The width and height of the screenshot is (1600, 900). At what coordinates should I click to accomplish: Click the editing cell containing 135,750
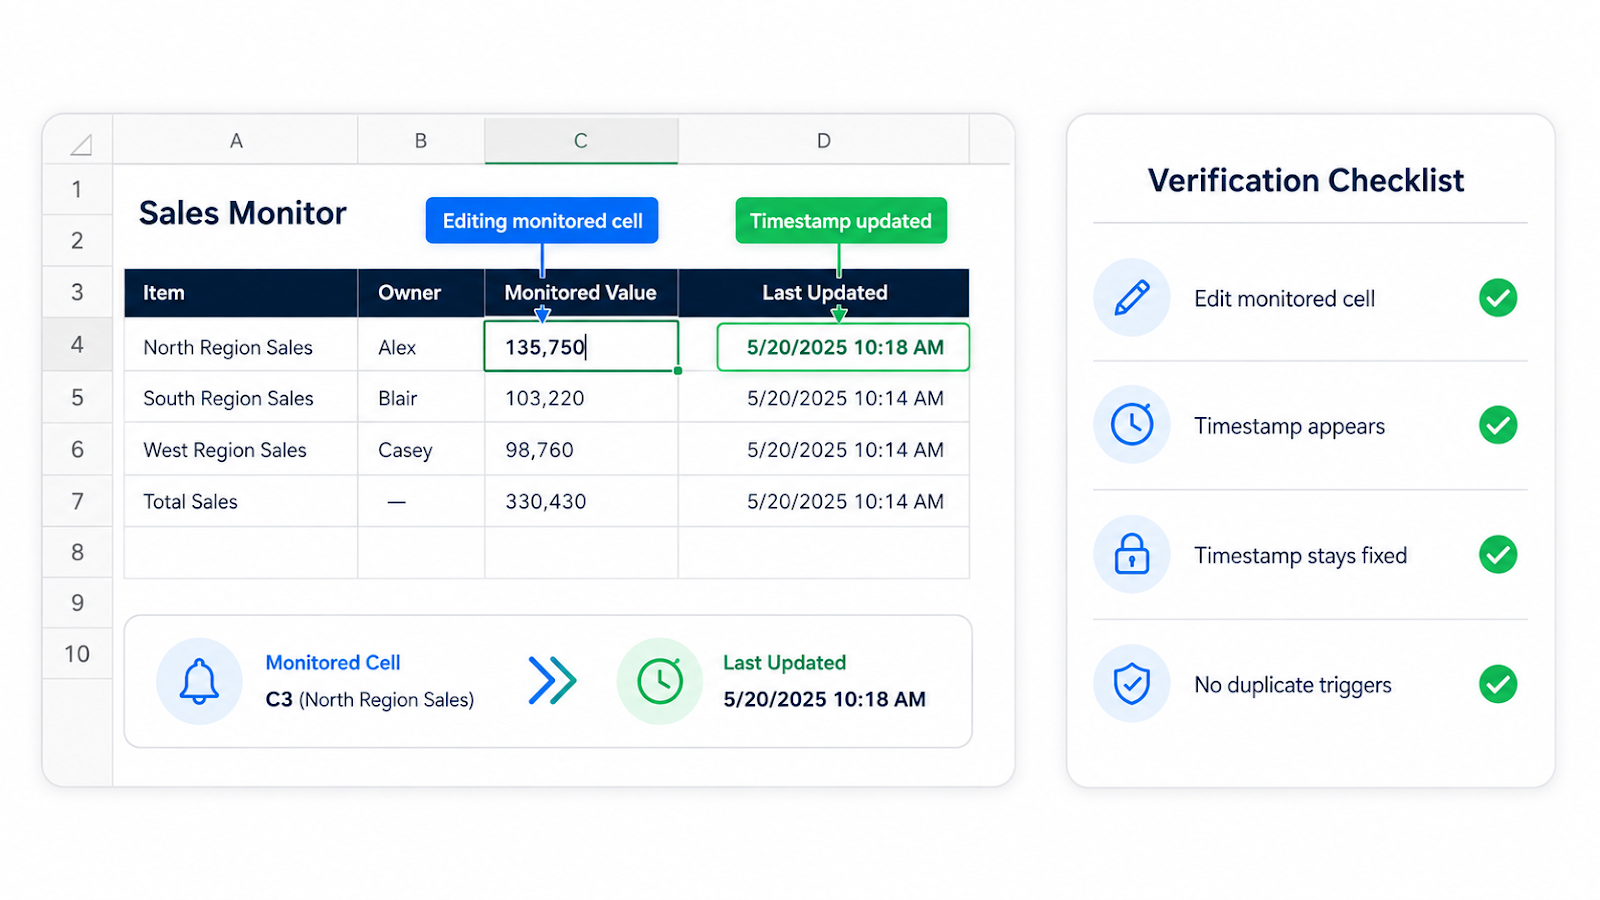581,346
